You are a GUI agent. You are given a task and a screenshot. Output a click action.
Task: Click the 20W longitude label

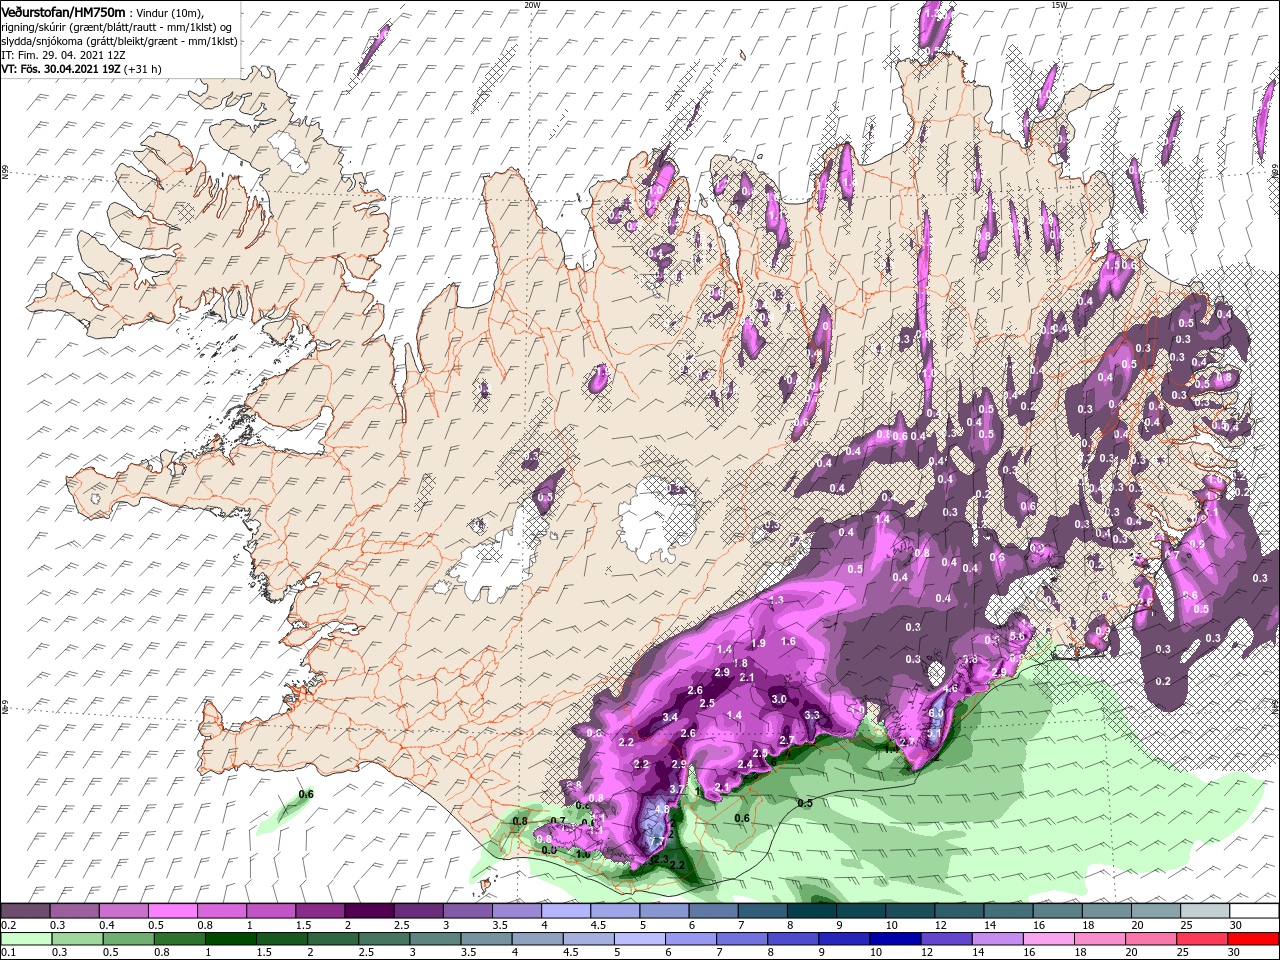532,5
